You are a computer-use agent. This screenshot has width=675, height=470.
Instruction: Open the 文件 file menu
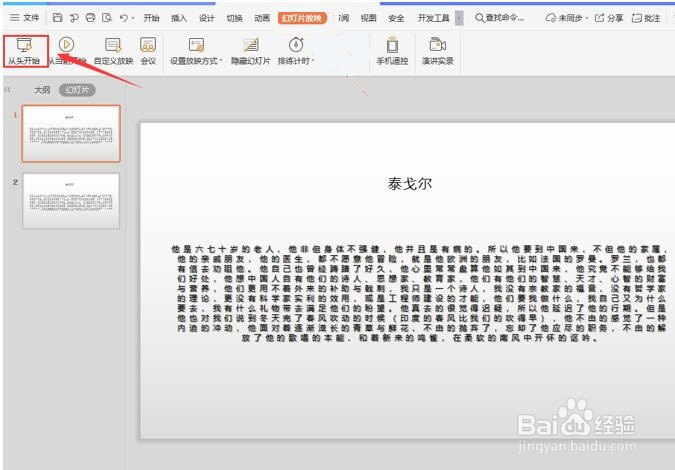click(x=25, y=18)
